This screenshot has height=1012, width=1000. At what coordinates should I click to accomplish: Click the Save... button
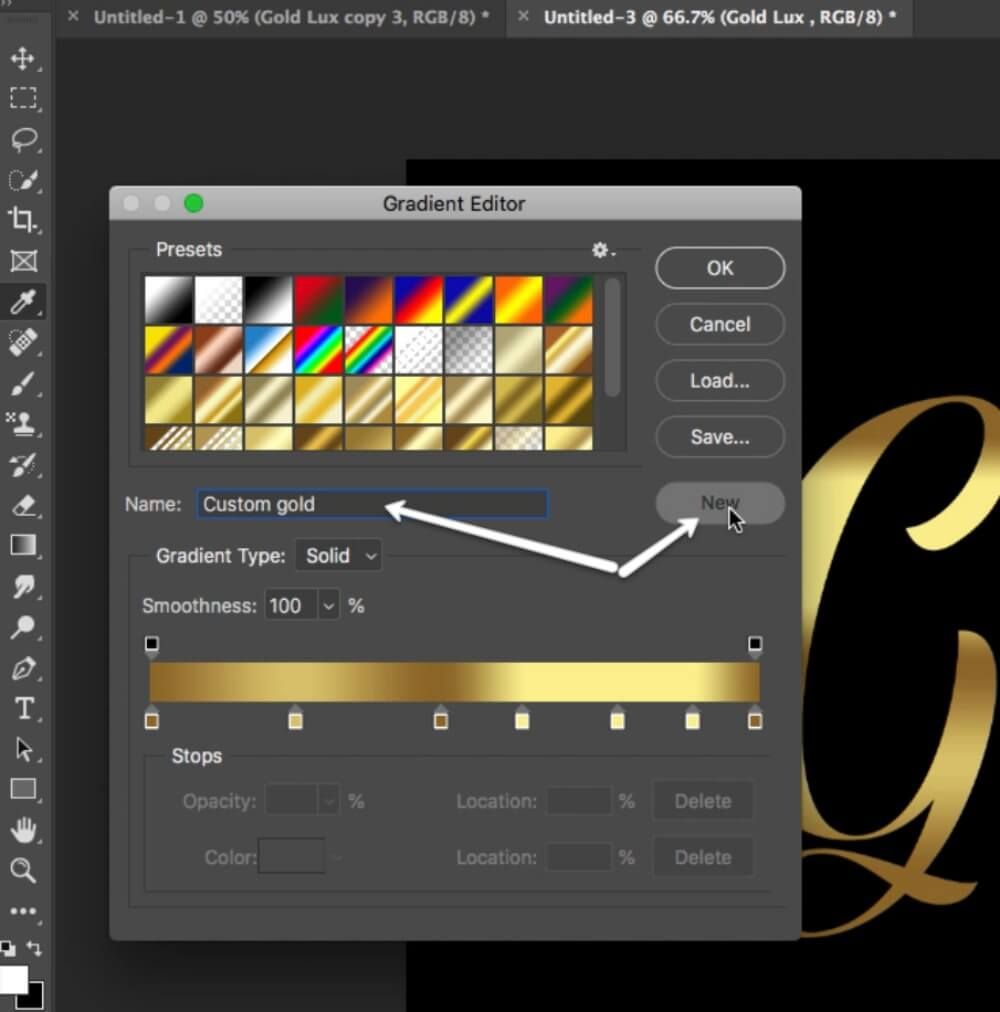720,437
